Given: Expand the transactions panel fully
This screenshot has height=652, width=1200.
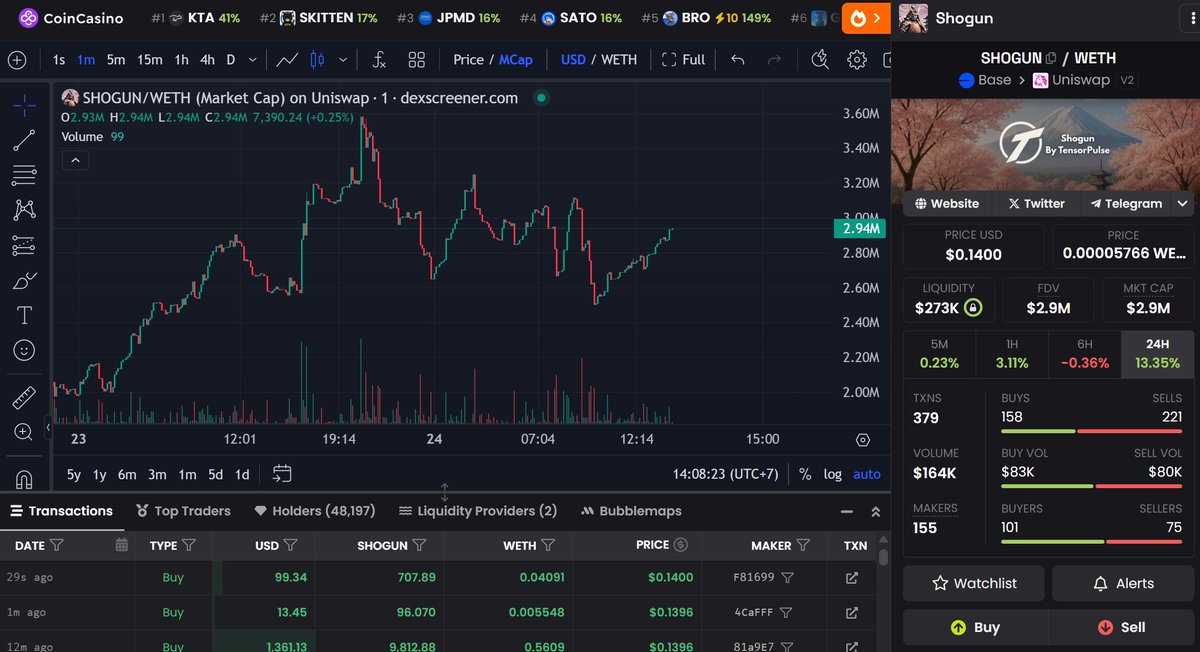Looking at the screenshot, I should [876, 511].
